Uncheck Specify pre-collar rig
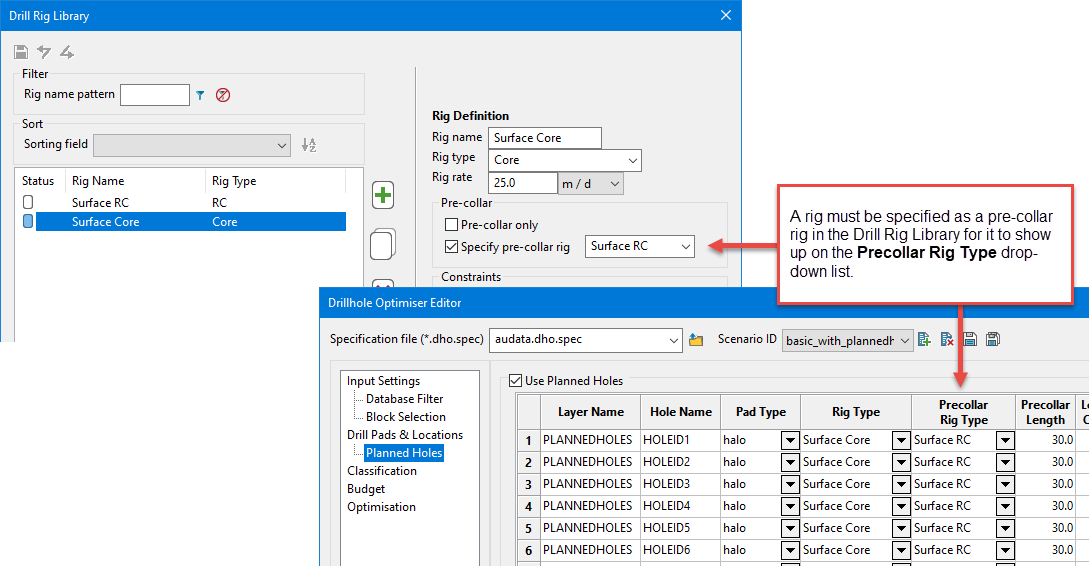This screenshot has height=566, width=1089. click(452, 246)
